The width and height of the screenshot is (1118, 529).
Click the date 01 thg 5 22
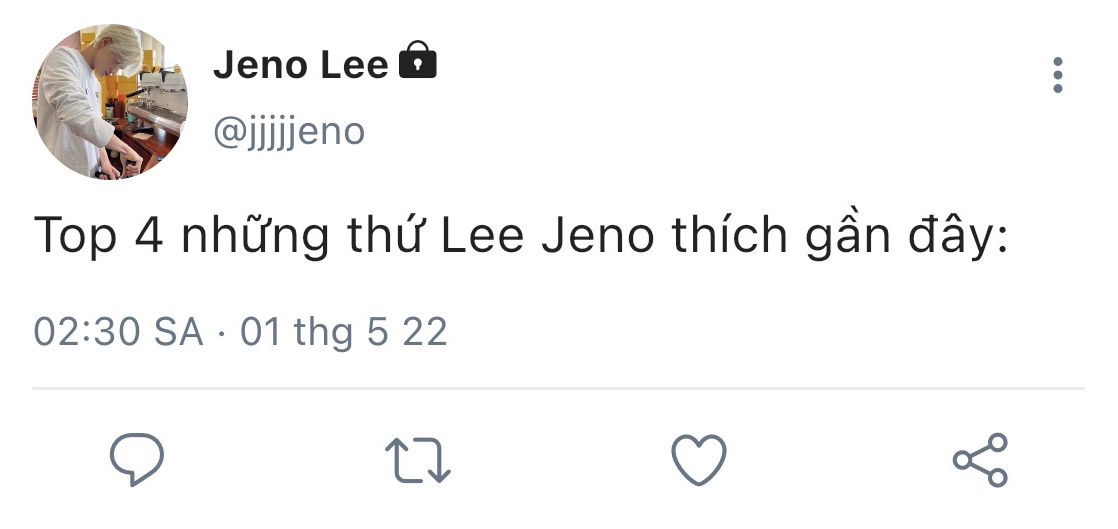343,332
